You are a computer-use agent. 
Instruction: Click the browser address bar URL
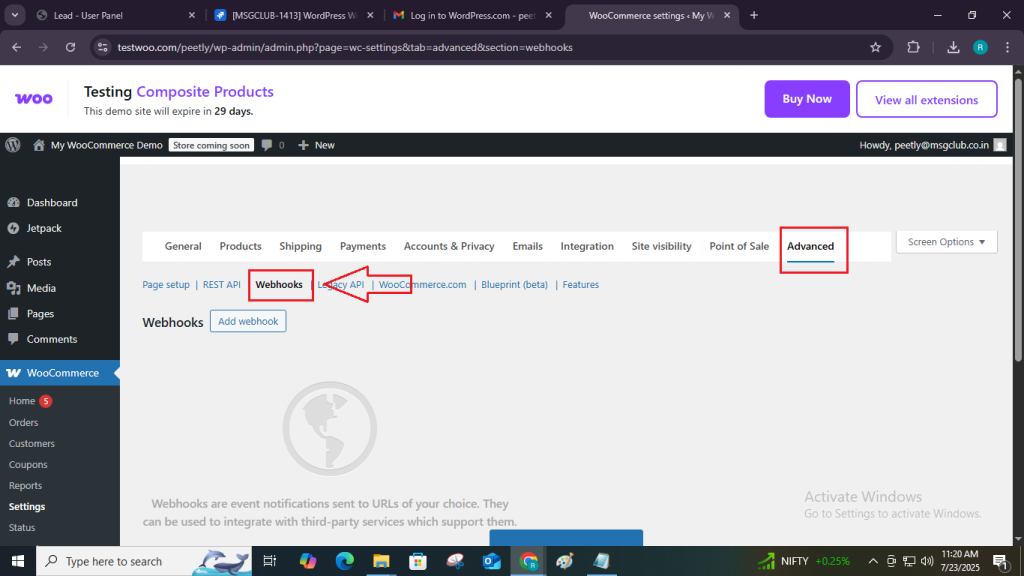(x=345, y=47)
